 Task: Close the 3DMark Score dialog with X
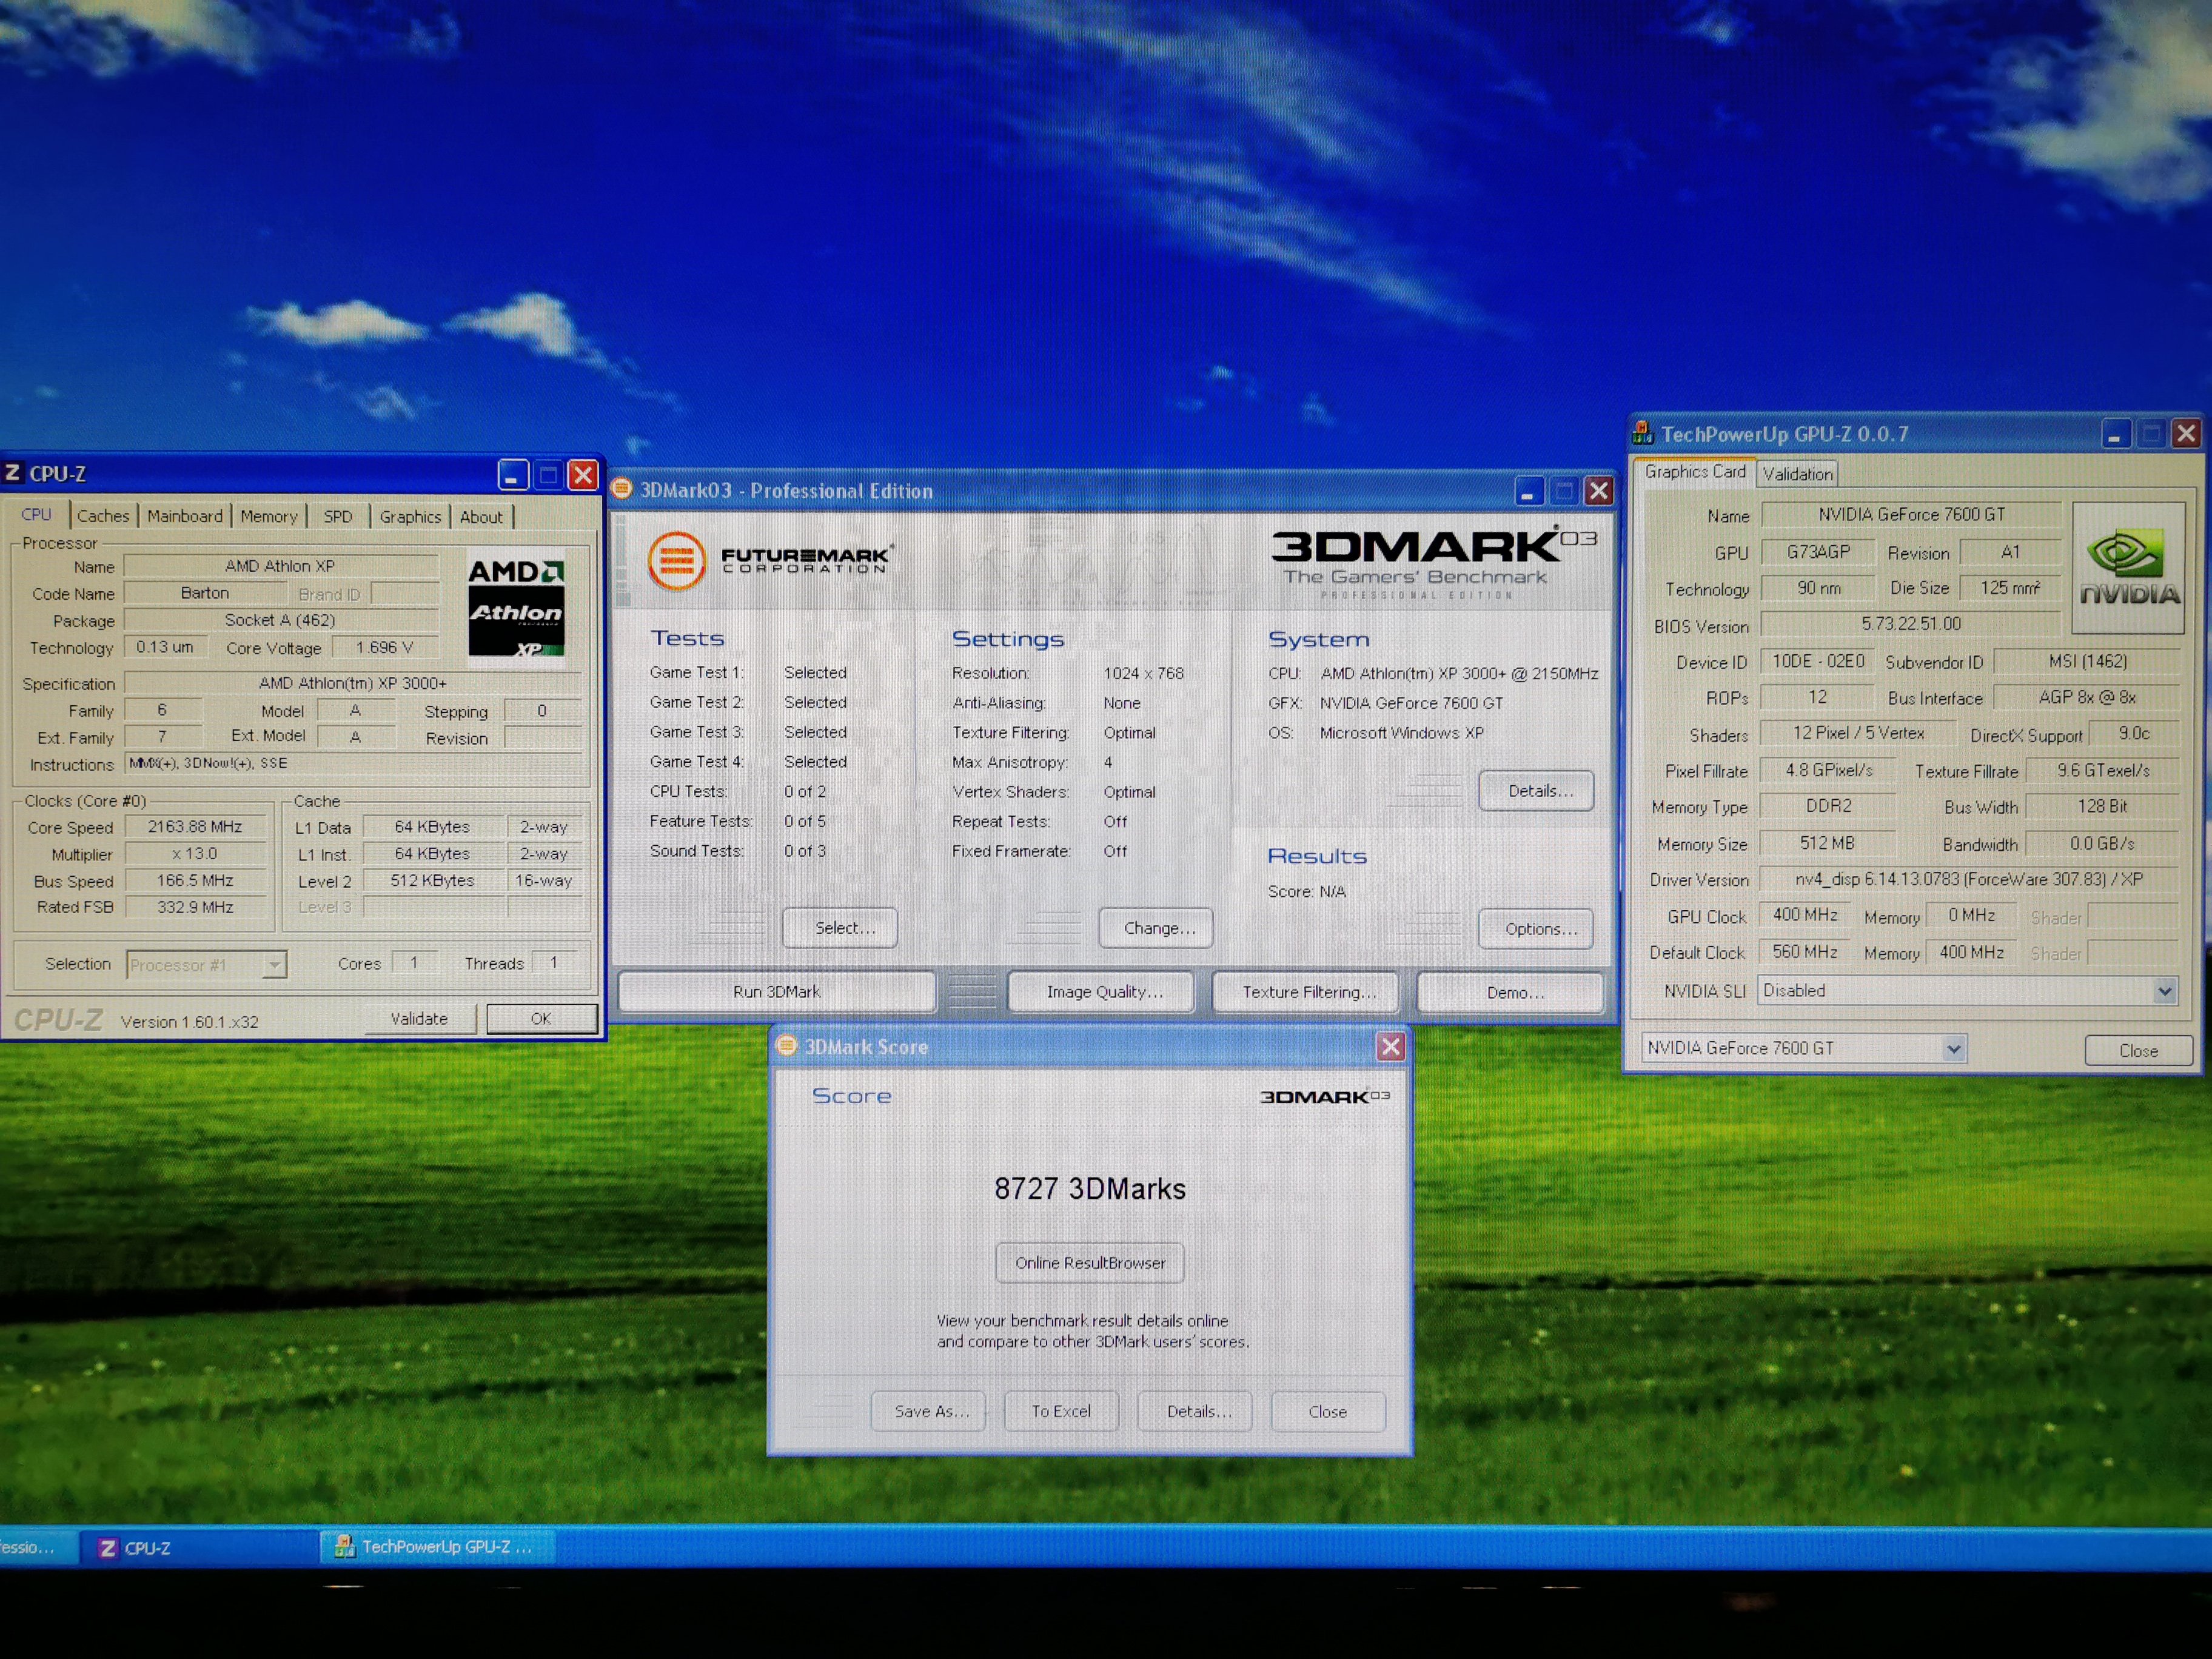tap(1390, 1046)
